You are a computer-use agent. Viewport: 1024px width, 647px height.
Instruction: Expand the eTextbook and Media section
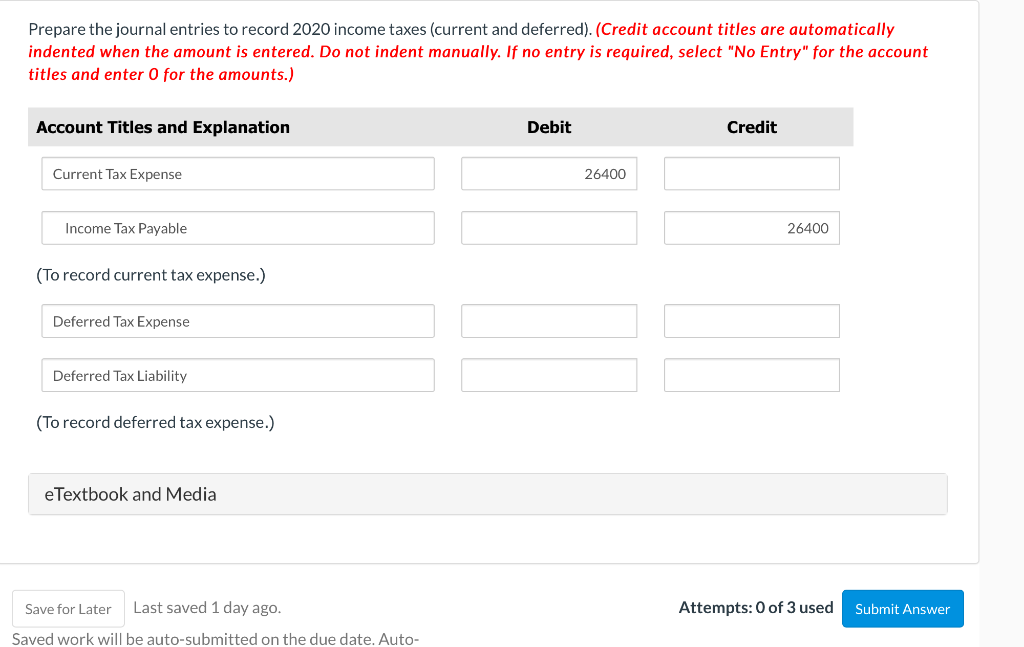(487, 493)
